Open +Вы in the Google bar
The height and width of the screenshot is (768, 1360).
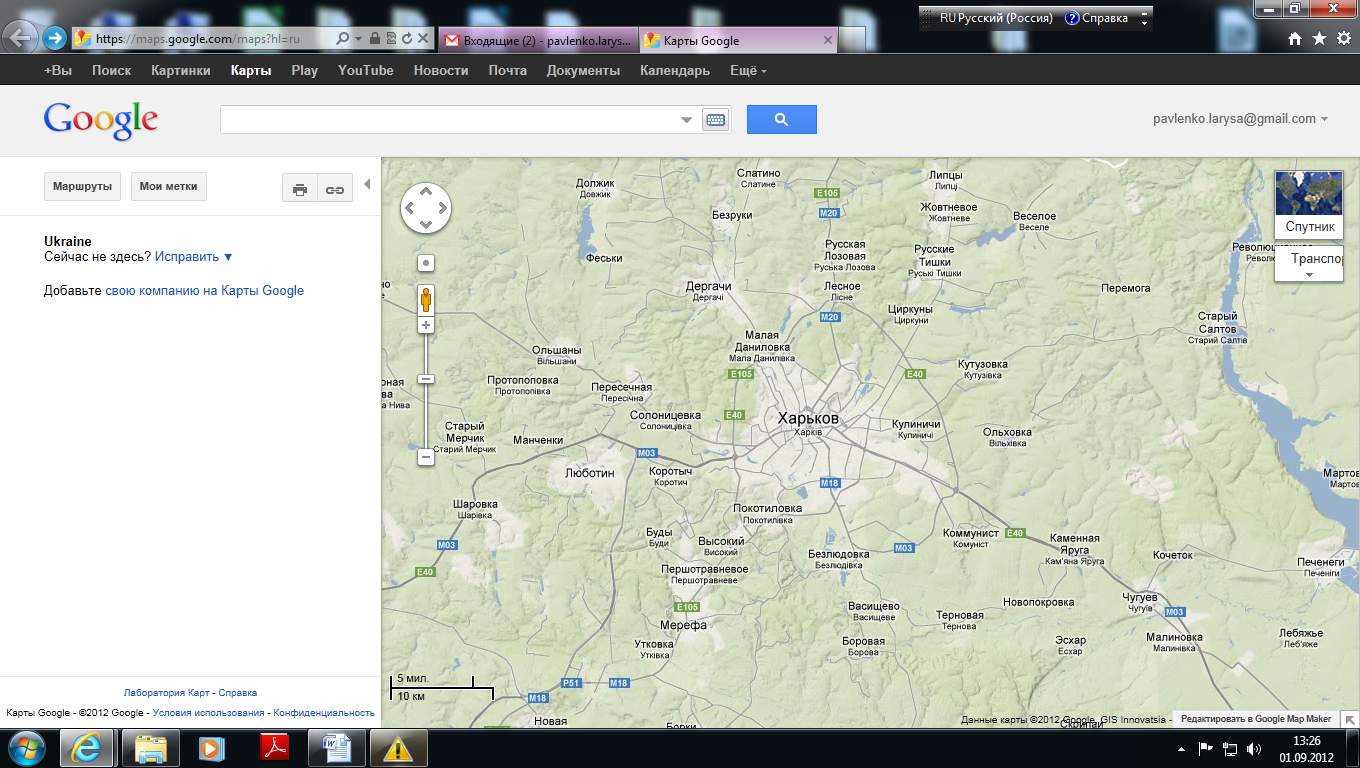click(x=58, y=71)
